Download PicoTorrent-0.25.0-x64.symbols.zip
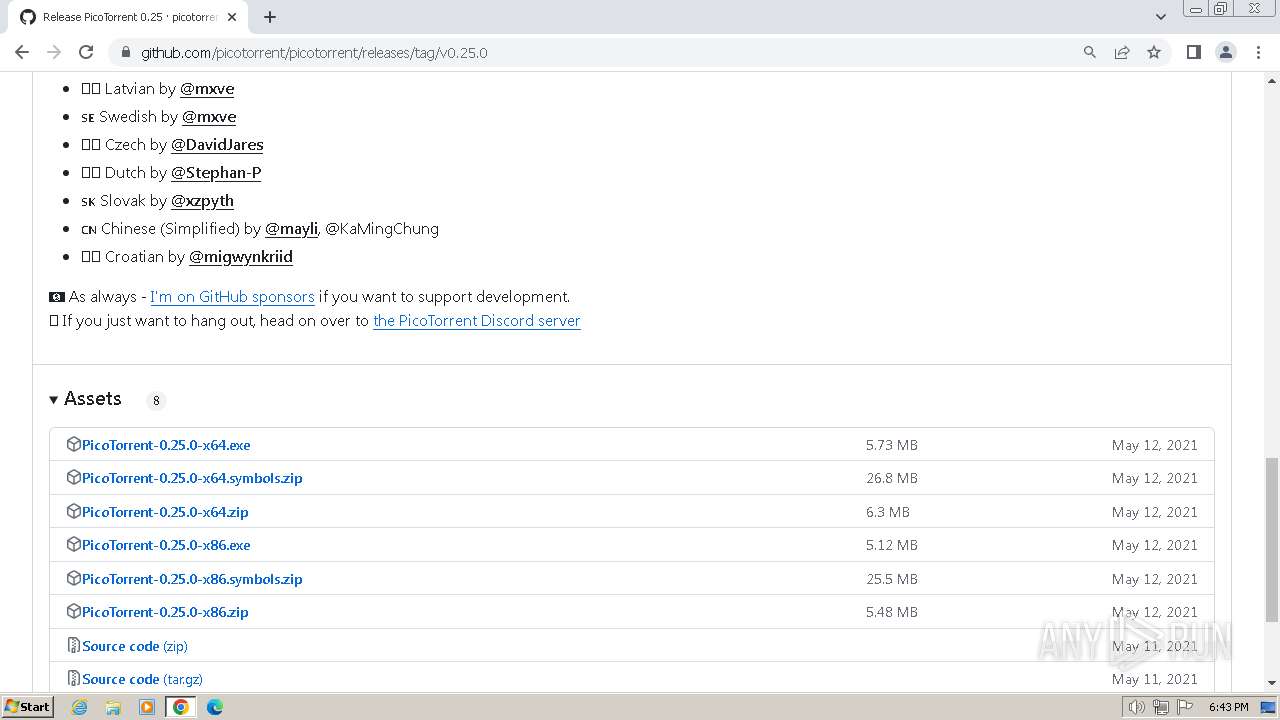 pyautogui.click(x=192, y=478)
